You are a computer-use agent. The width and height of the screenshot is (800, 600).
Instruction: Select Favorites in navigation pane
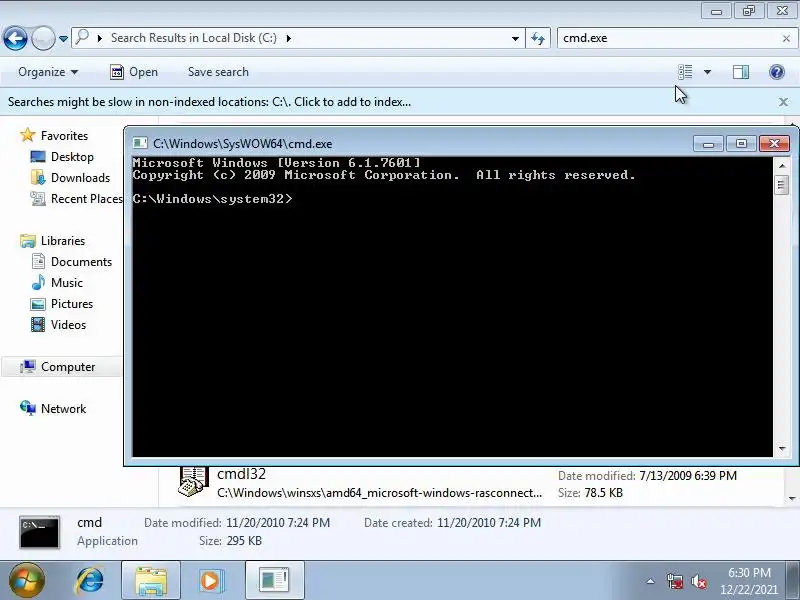[64, 136]
